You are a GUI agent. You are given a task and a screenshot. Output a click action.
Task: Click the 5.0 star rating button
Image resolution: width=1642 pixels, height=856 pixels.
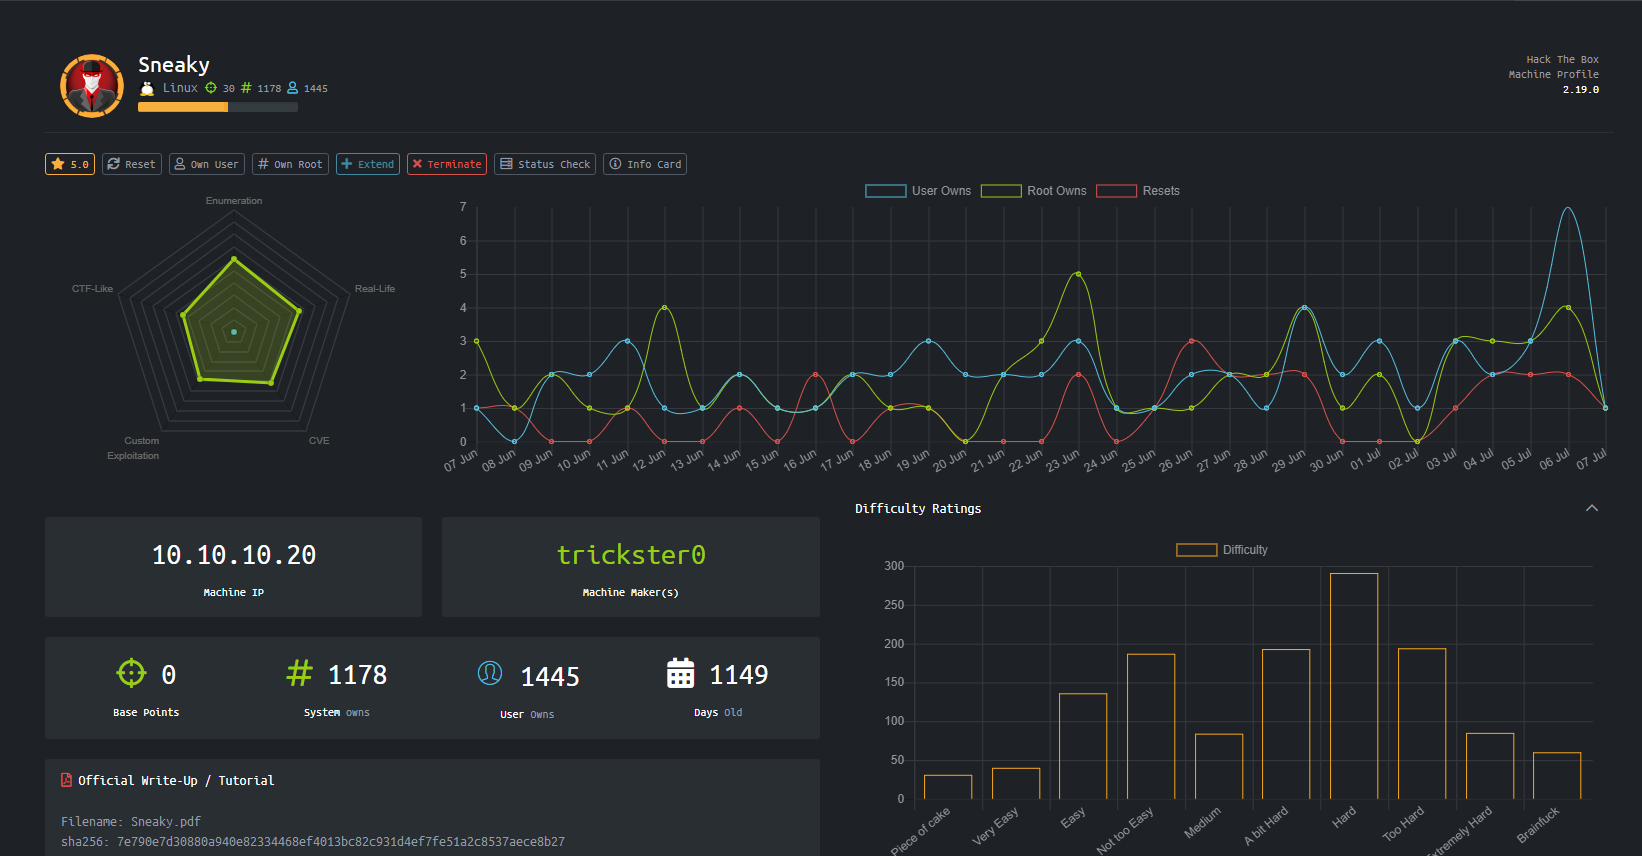70,164
